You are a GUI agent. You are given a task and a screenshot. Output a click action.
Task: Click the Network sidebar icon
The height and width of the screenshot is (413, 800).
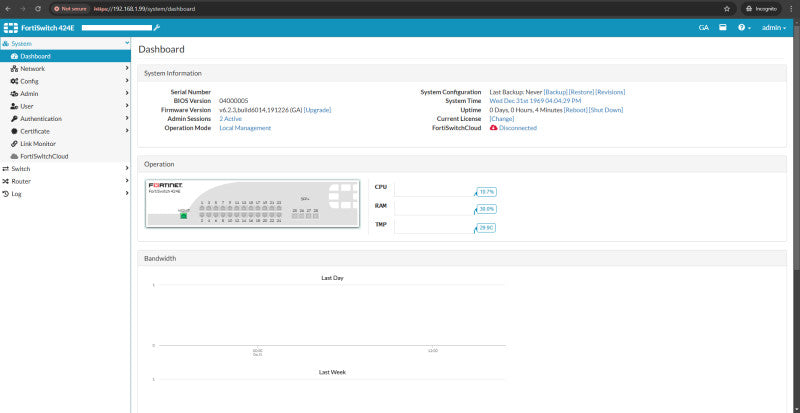tap(14, 69)
